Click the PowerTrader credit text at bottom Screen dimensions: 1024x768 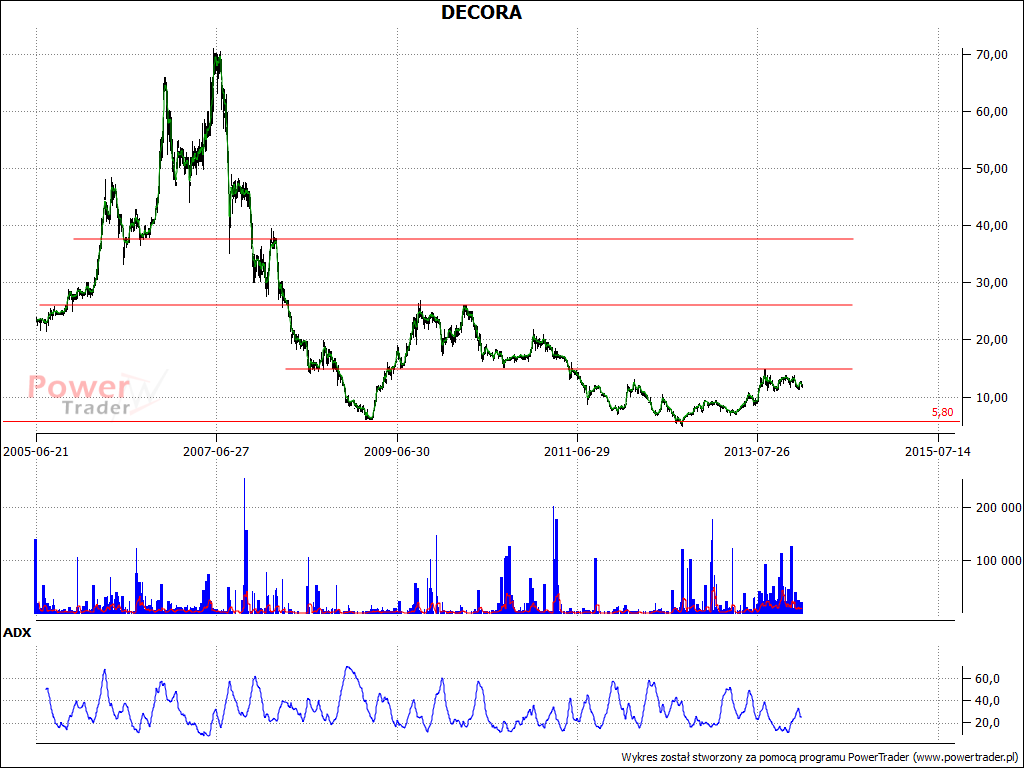click(820, 758)
